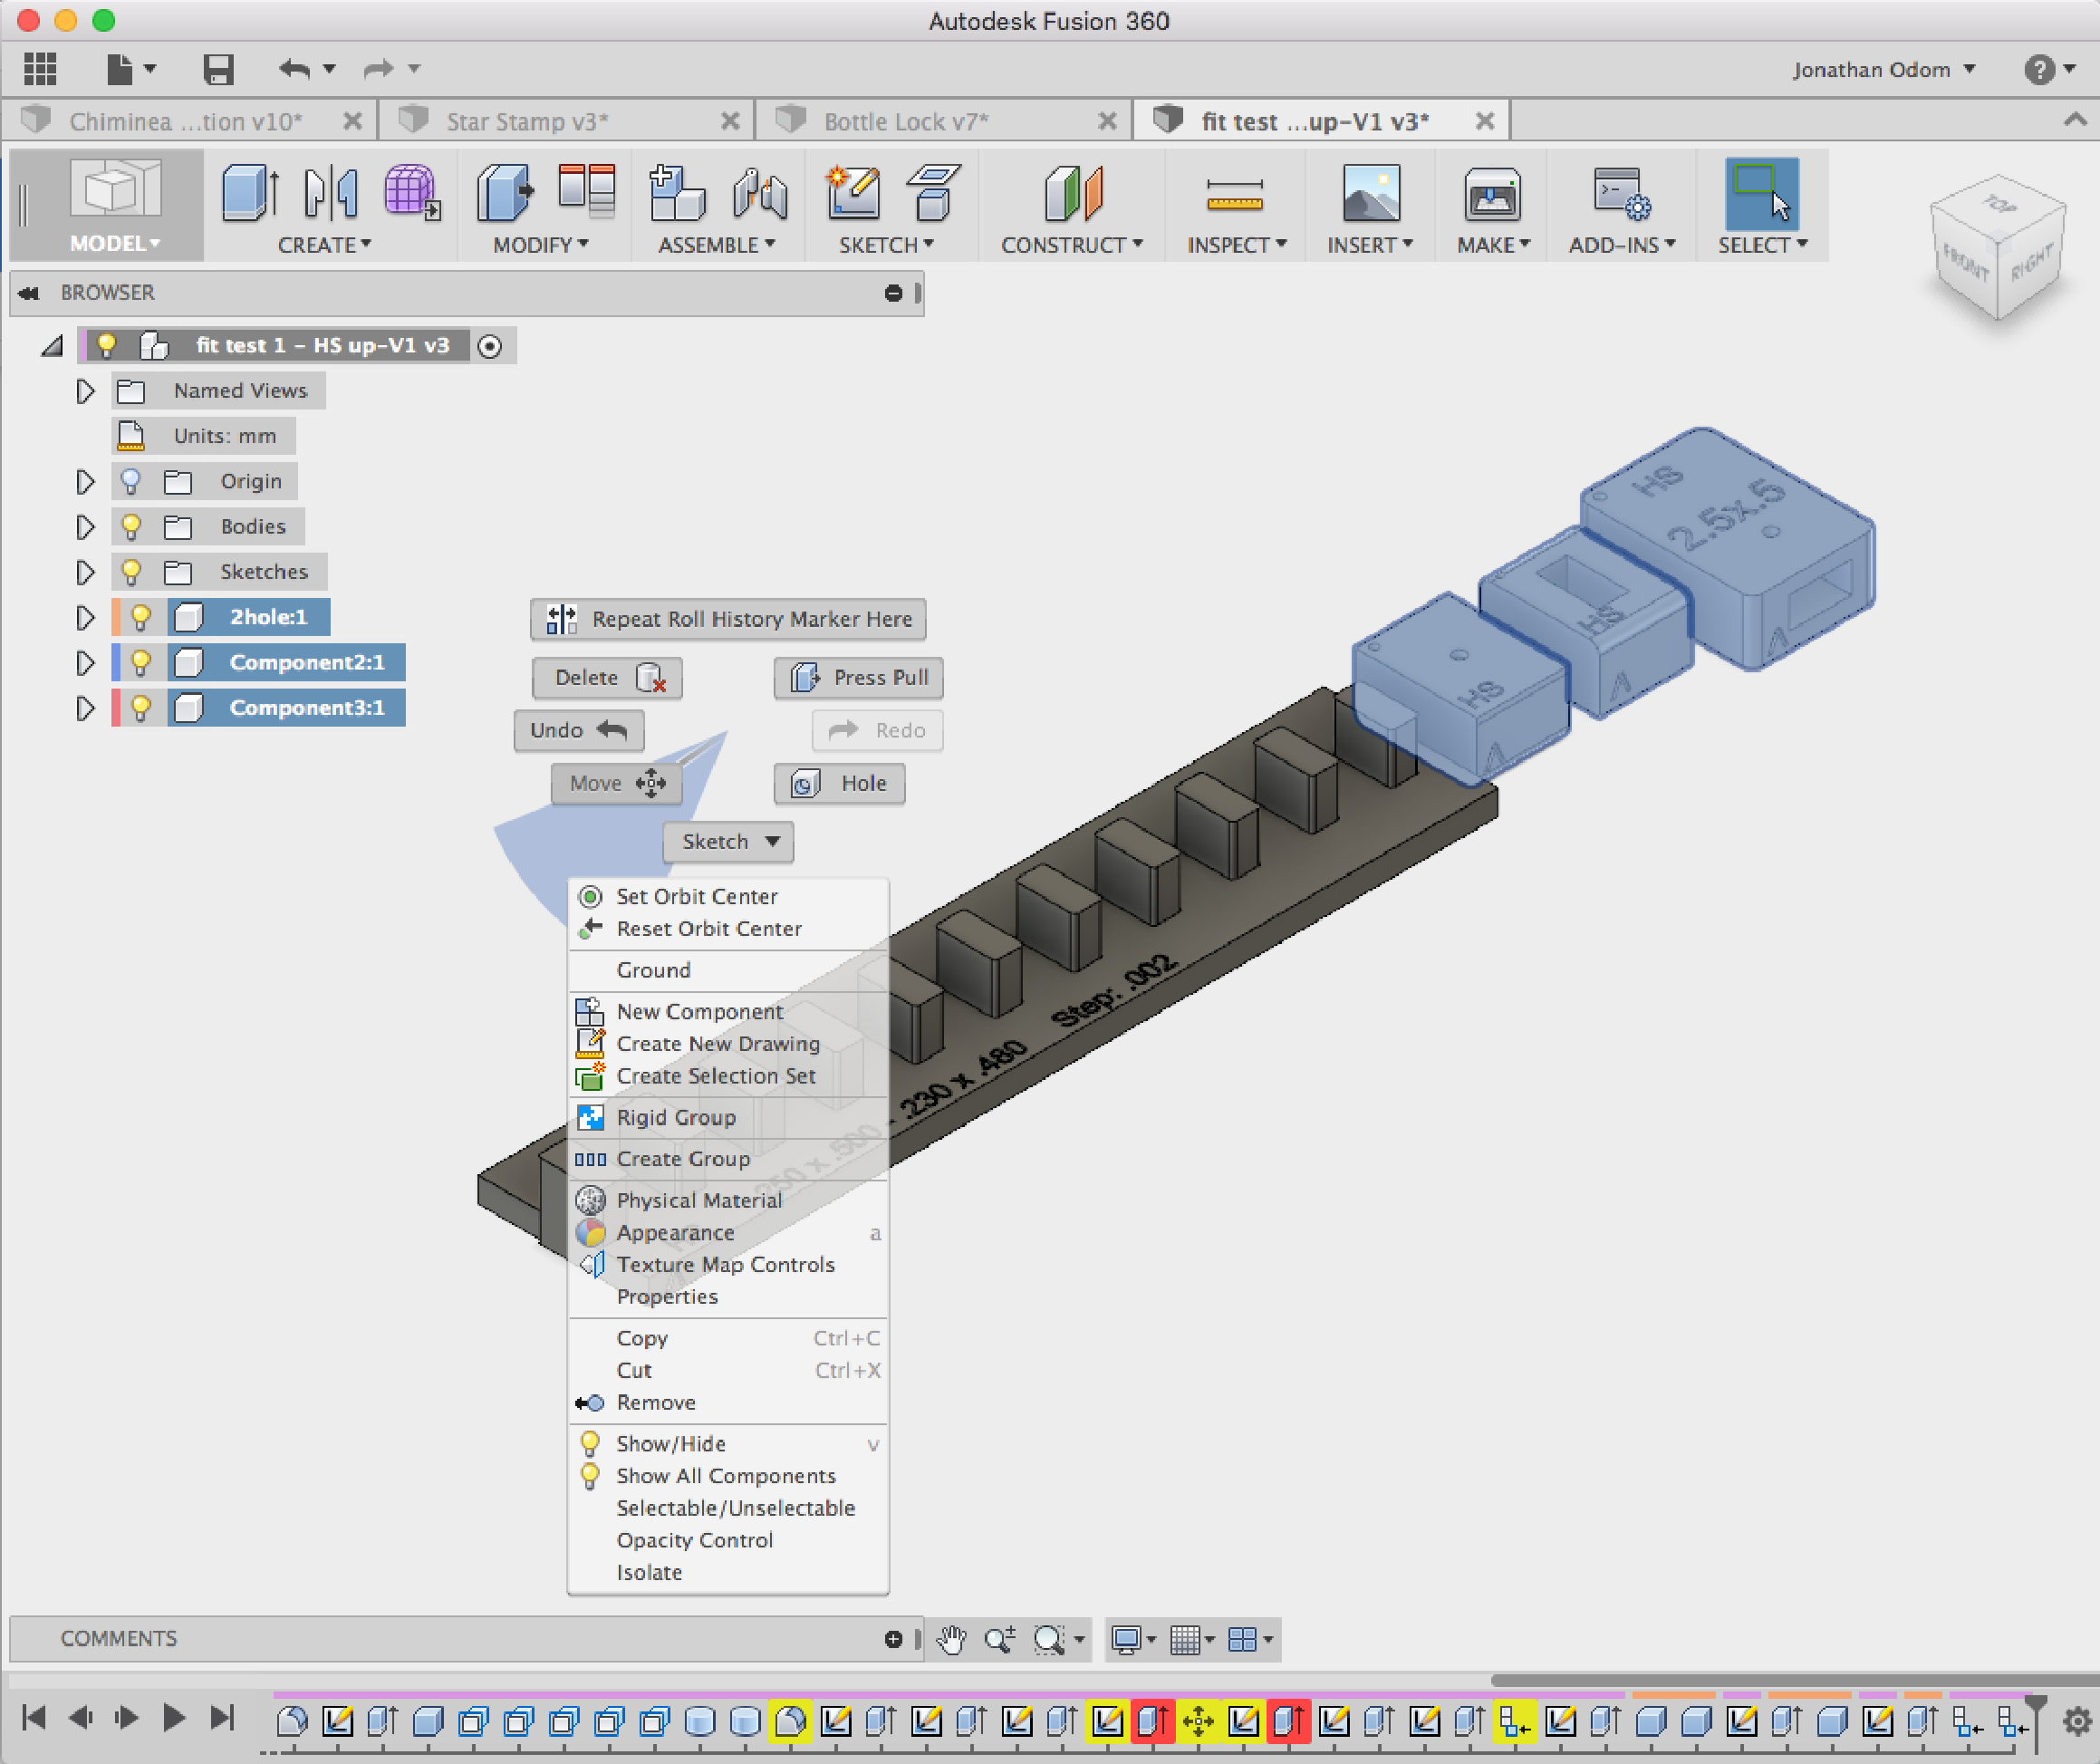Click the timeline settings gear icon

[2077, 1721]
